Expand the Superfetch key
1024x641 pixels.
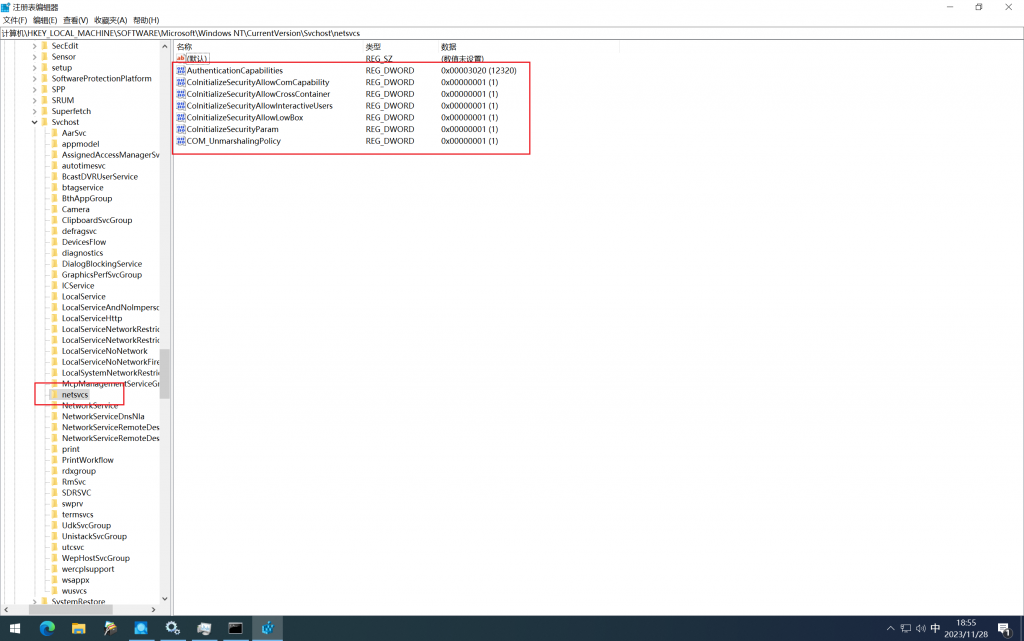(x=35, y=112)
